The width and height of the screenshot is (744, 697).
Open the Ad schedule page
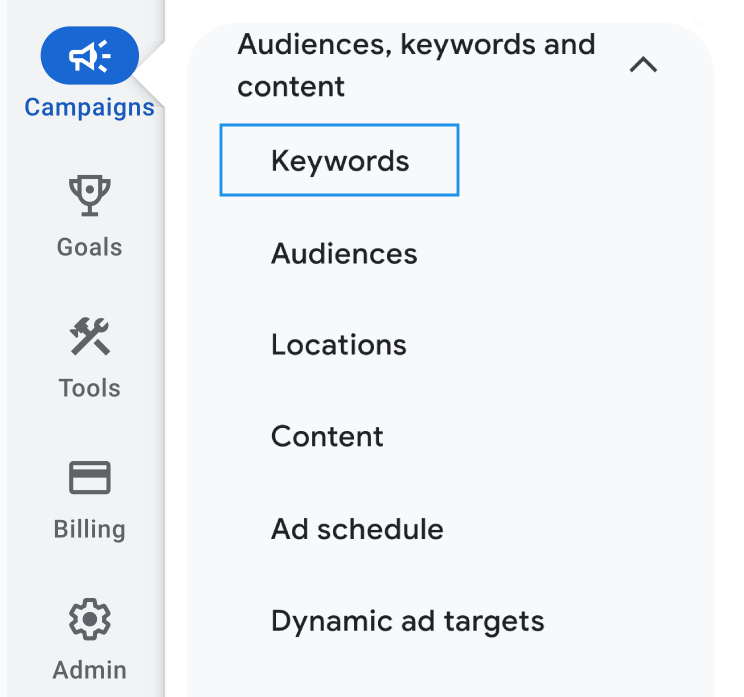(x=357, y=529)
